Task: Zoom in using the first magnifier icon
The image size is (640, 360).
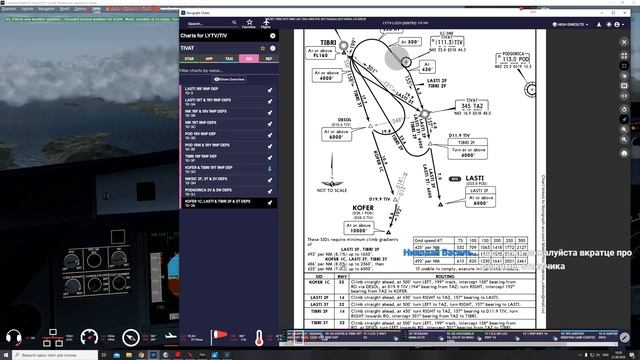Action: [624, 129]
